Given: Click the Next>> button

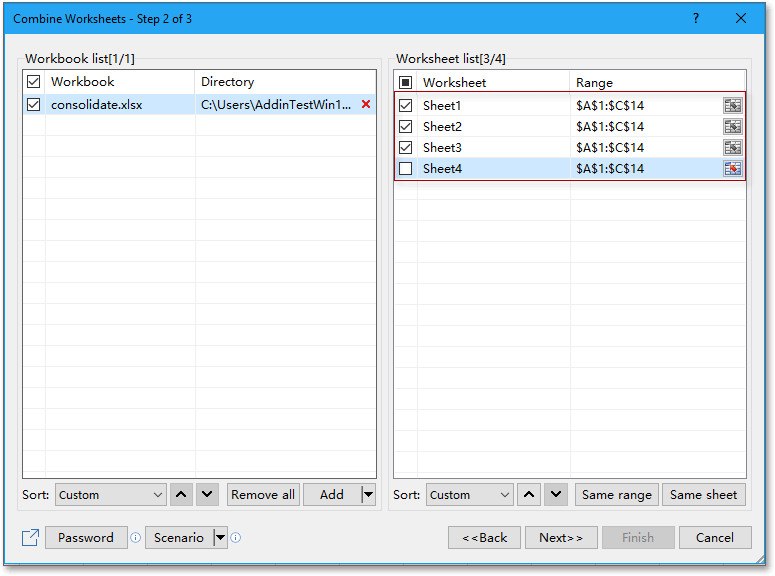Looking at the screenshot, I should [561, 538].
